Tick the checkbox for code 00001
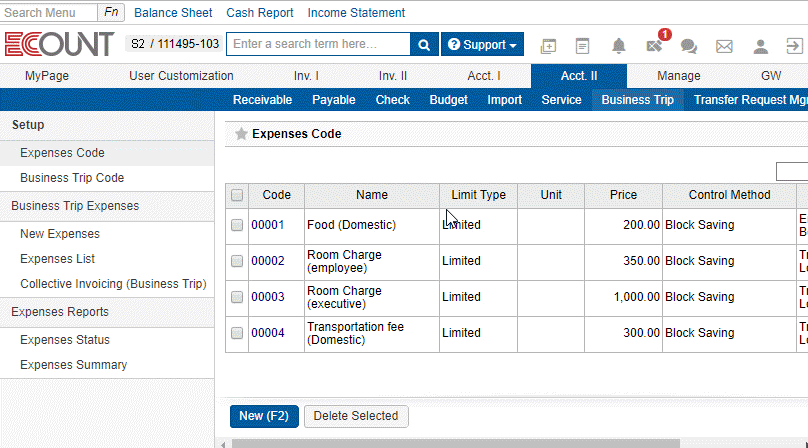808x448 pixels. click(x=237, y=225)
